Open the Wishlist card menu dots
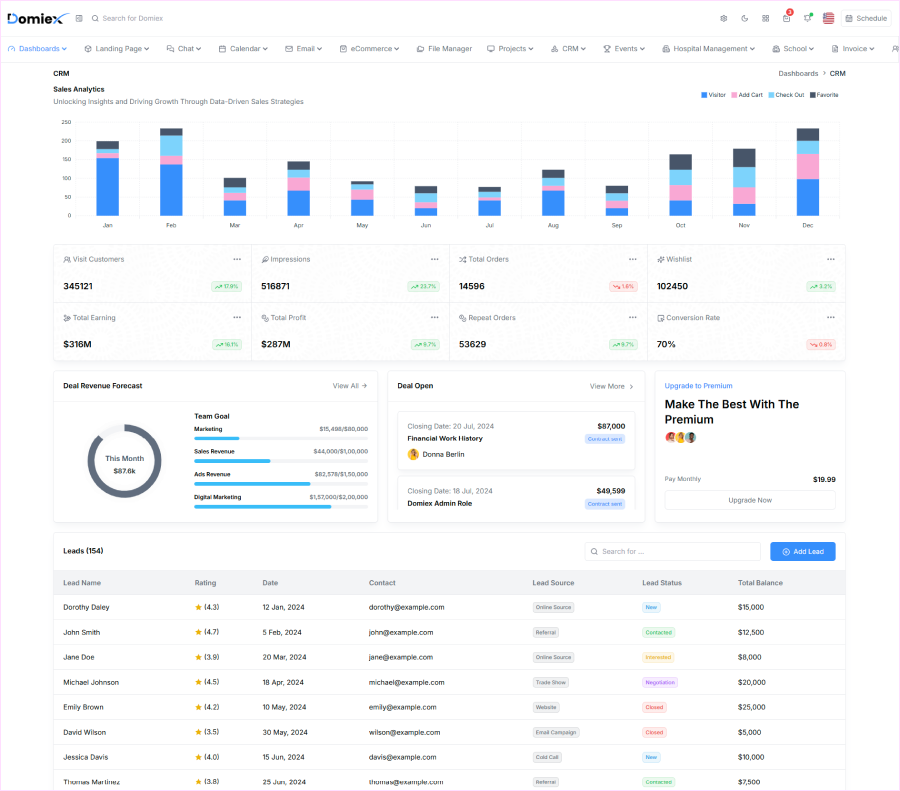The width and height of the screenshot is (900, 791). coord(831,259)
